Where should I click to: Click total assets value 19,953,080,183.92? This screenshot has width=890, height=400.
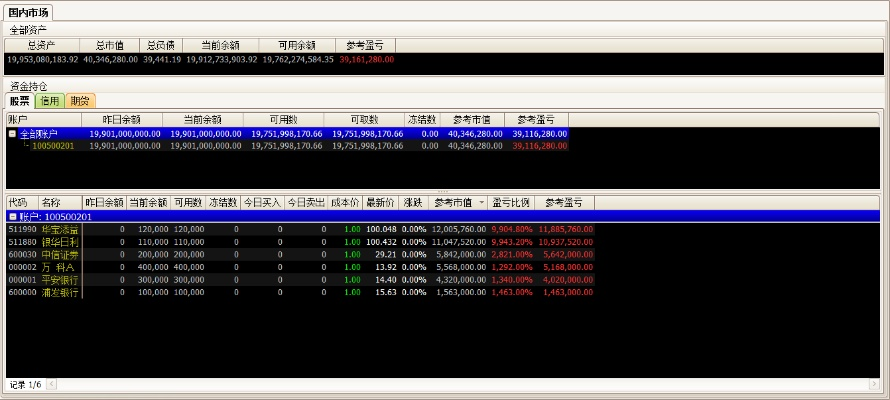point(43,59)
